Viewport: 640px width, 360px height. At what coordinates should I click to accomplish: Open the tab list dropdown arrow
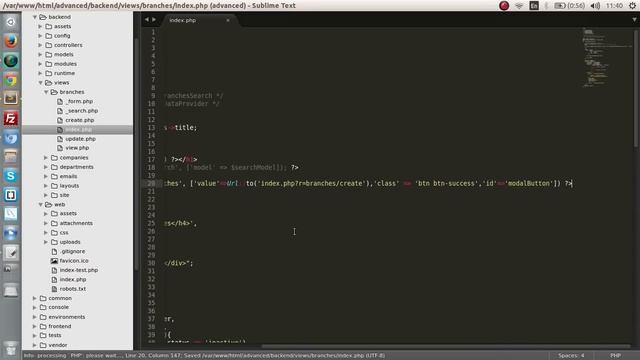point(634,19)
